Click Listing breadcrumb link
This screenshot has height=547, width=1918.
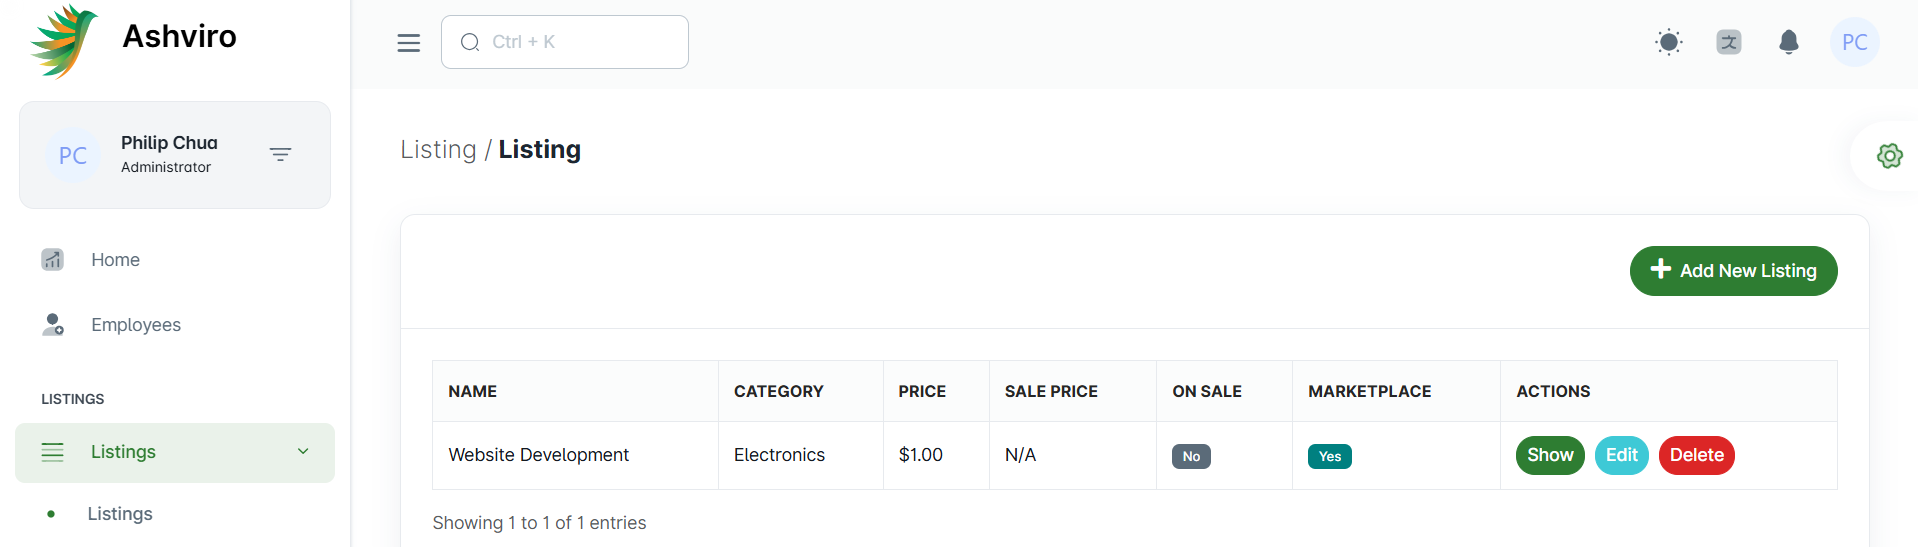[x=438, y=149]
